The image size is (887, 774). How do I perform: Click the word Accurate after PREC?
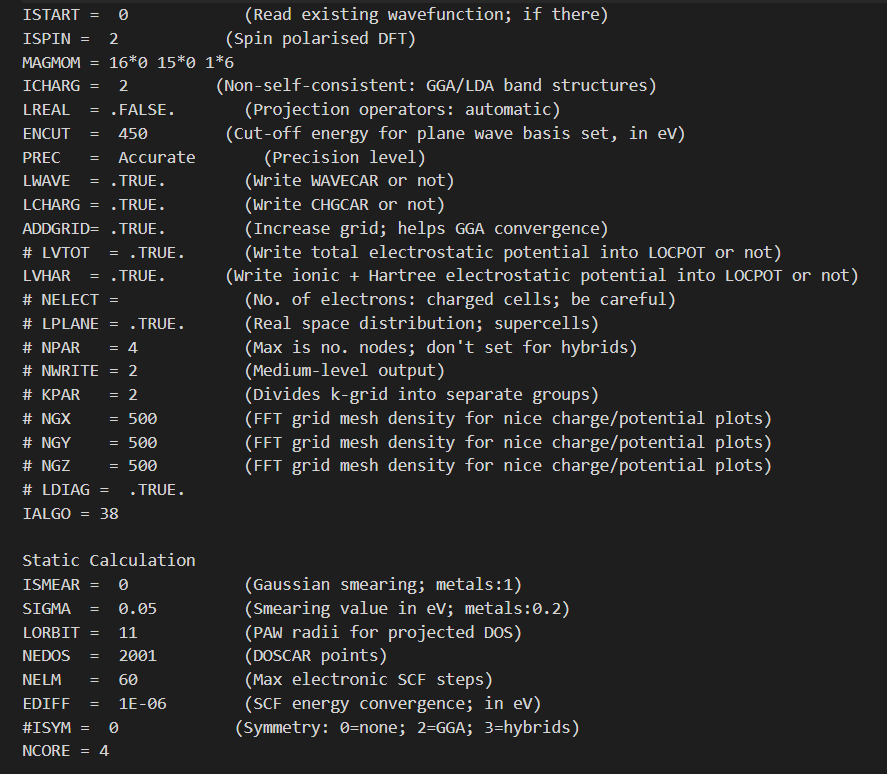(x=157, y=157)
